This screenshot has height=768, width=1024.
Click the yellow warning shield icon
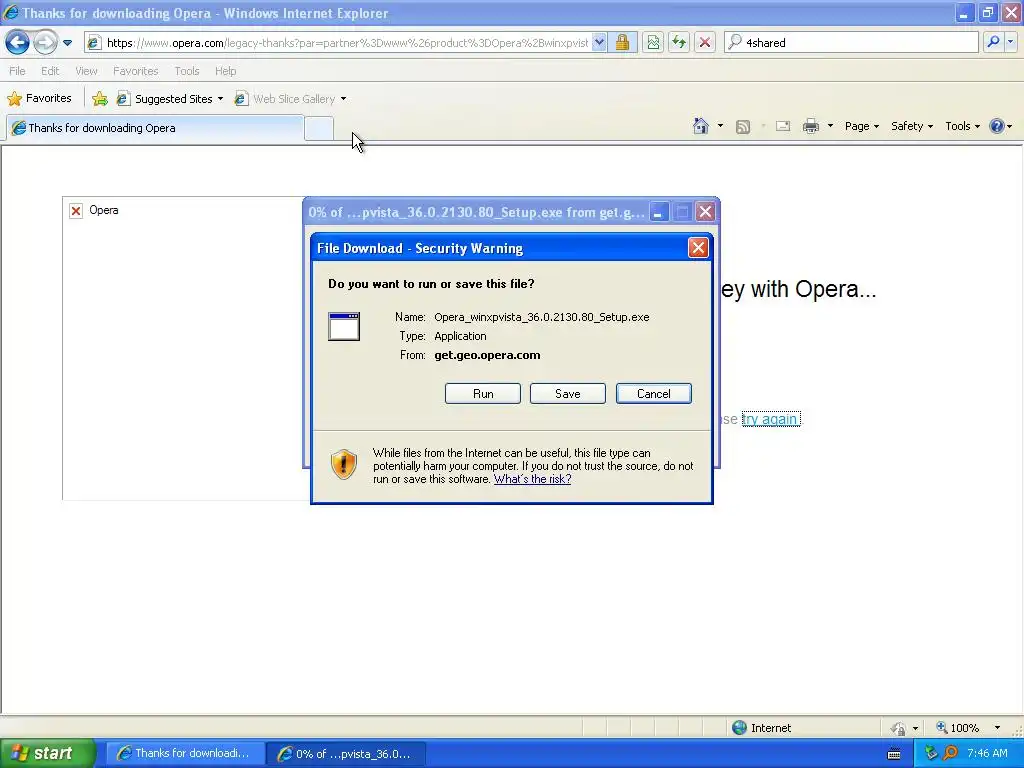pos(344,464)
